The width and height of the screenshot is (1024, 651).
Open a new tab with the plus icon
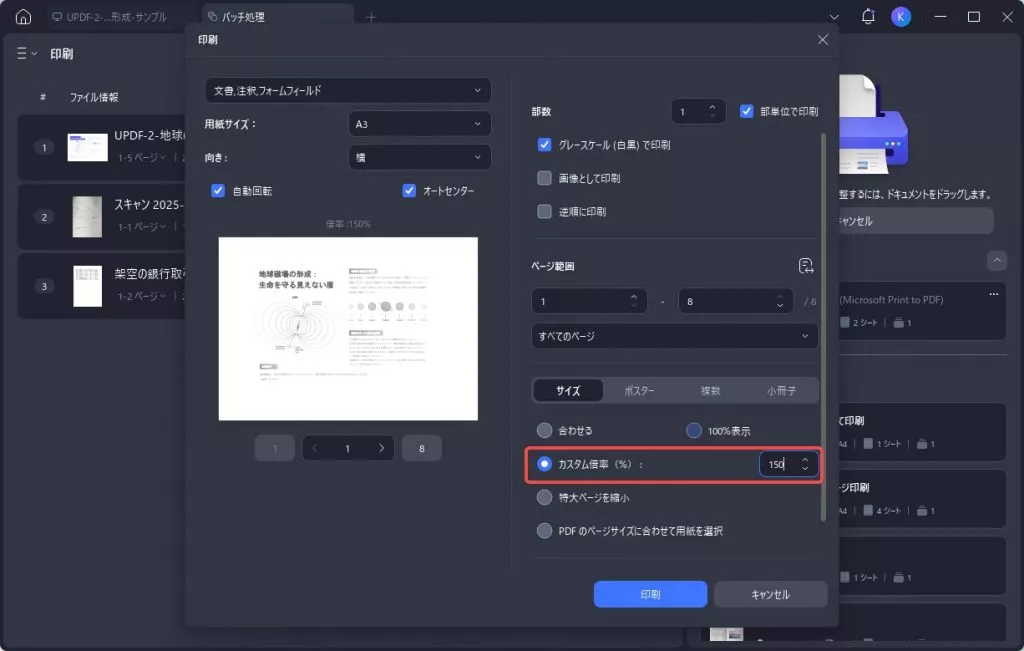(x=370, y=16)
